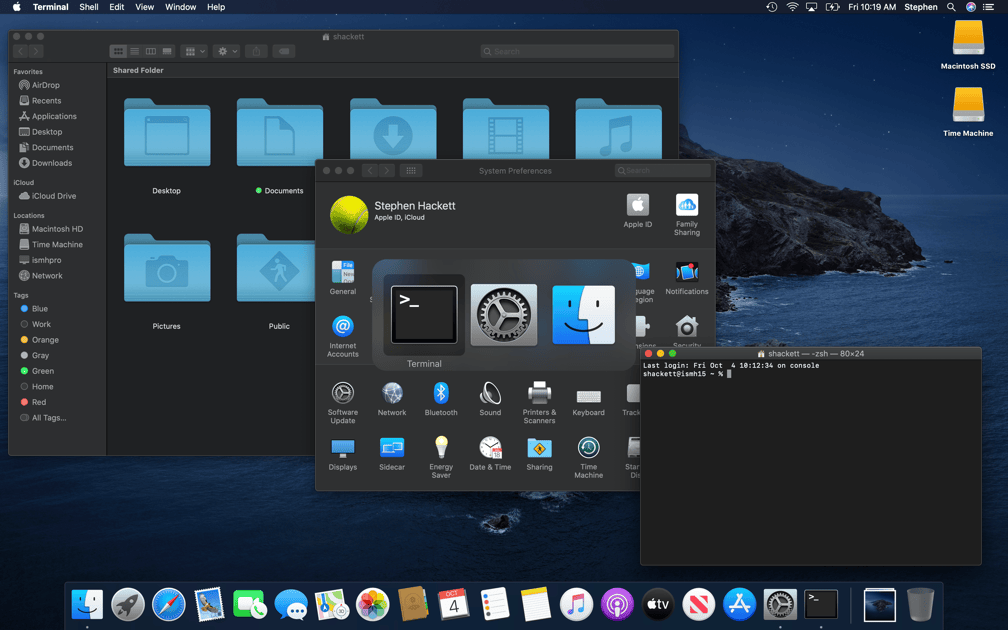Viewport: 1008px width, 630px height.
Task: Open the Window menu
Action: (x=181, y=7)
